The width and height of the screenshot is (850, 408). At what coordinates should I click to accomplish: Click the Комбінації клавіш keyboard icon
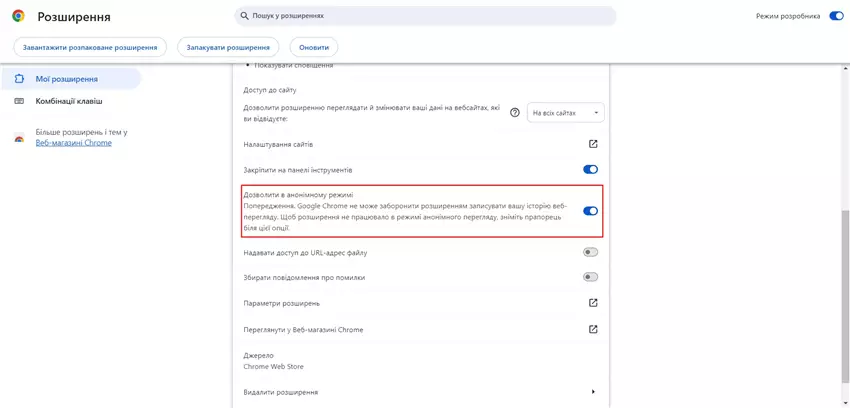[19, 101]
